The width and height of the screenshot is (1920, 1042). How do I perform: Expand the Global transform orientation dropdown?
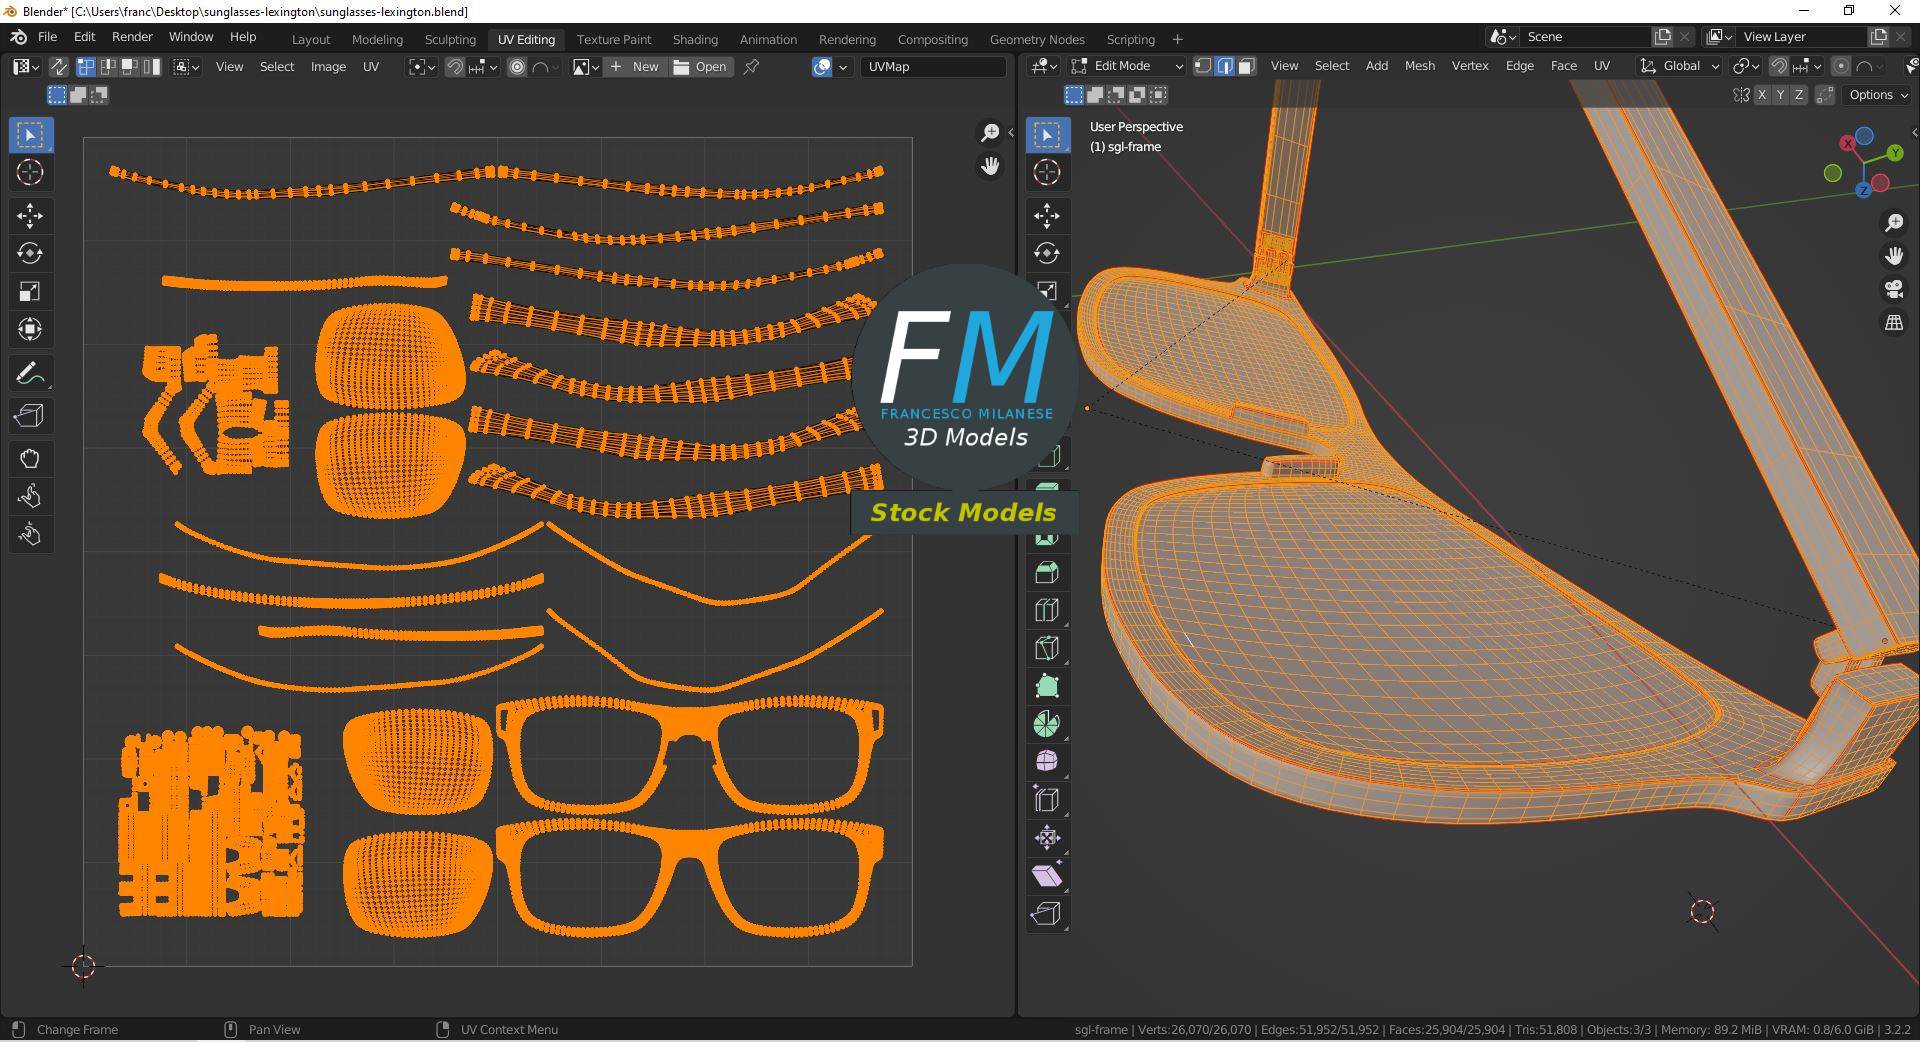[x=1681, y=66]
